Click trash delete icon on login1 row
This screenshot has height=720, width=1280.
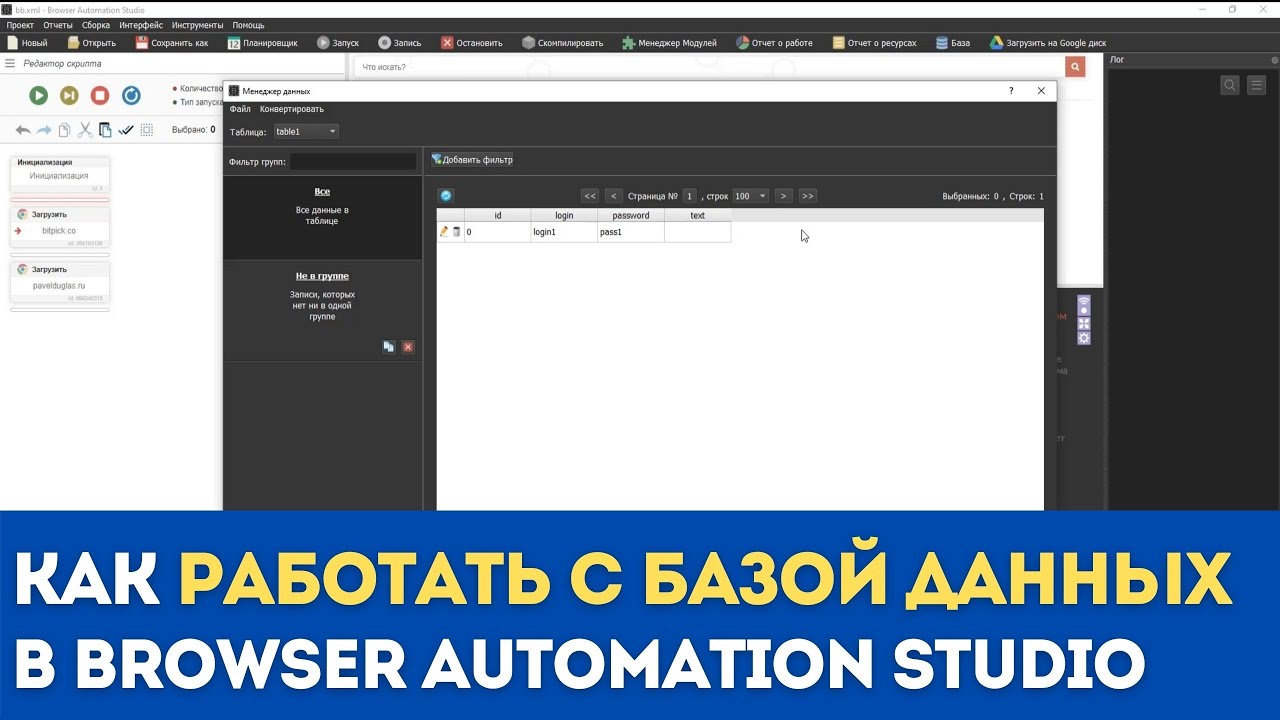(457, 232)
